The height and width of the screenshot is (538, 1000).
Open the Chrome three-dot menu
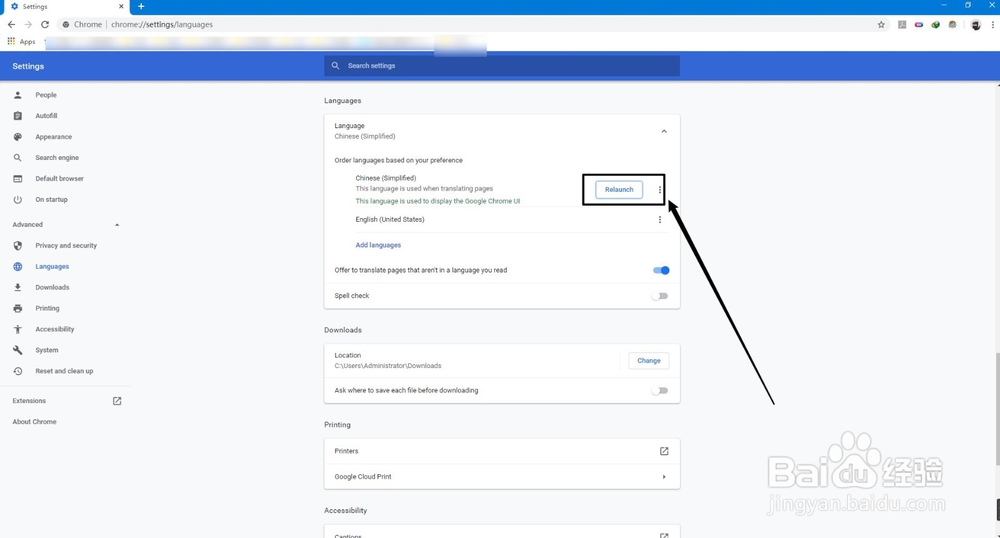(x=992, y=24)
